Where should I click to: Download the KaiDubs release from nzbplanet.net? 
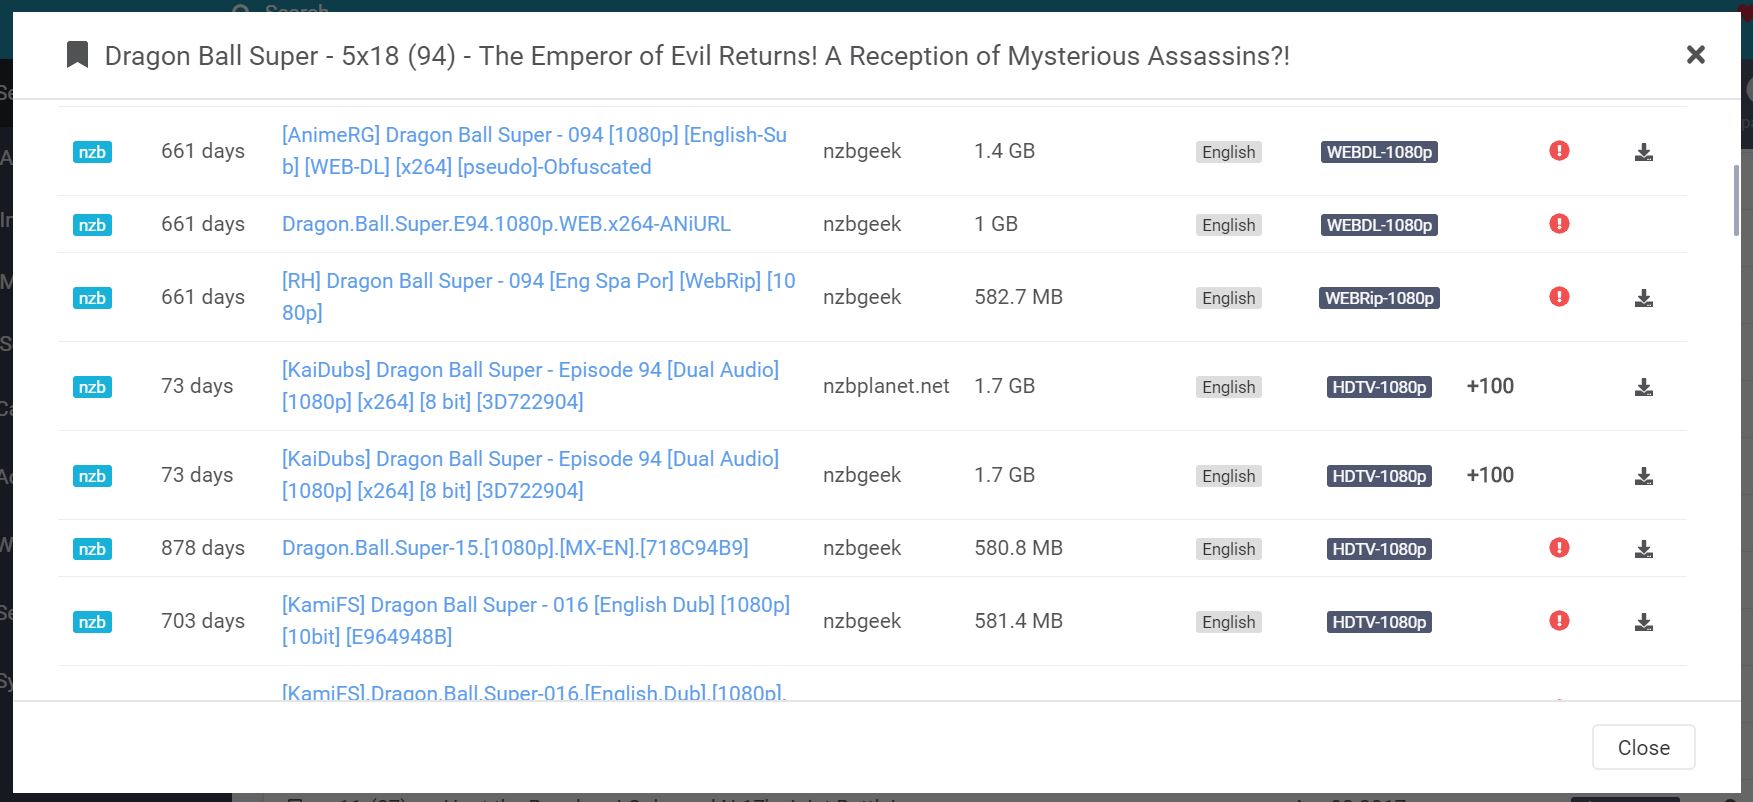pos(1643,387)
